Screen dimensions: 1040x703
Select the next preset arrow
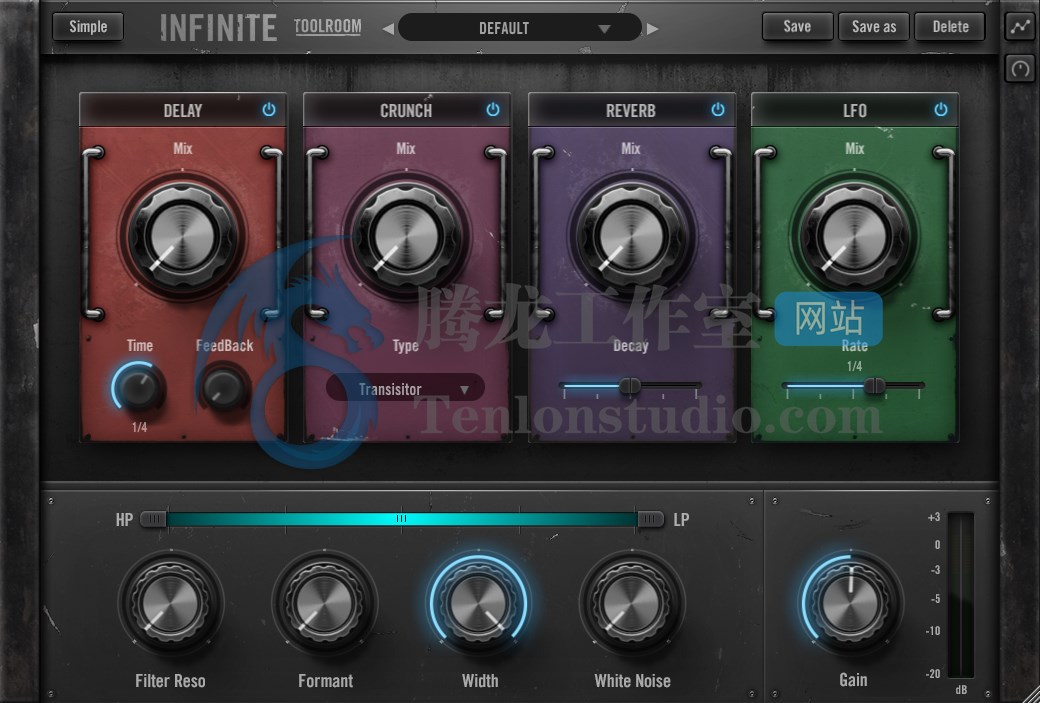click(653, 29)
